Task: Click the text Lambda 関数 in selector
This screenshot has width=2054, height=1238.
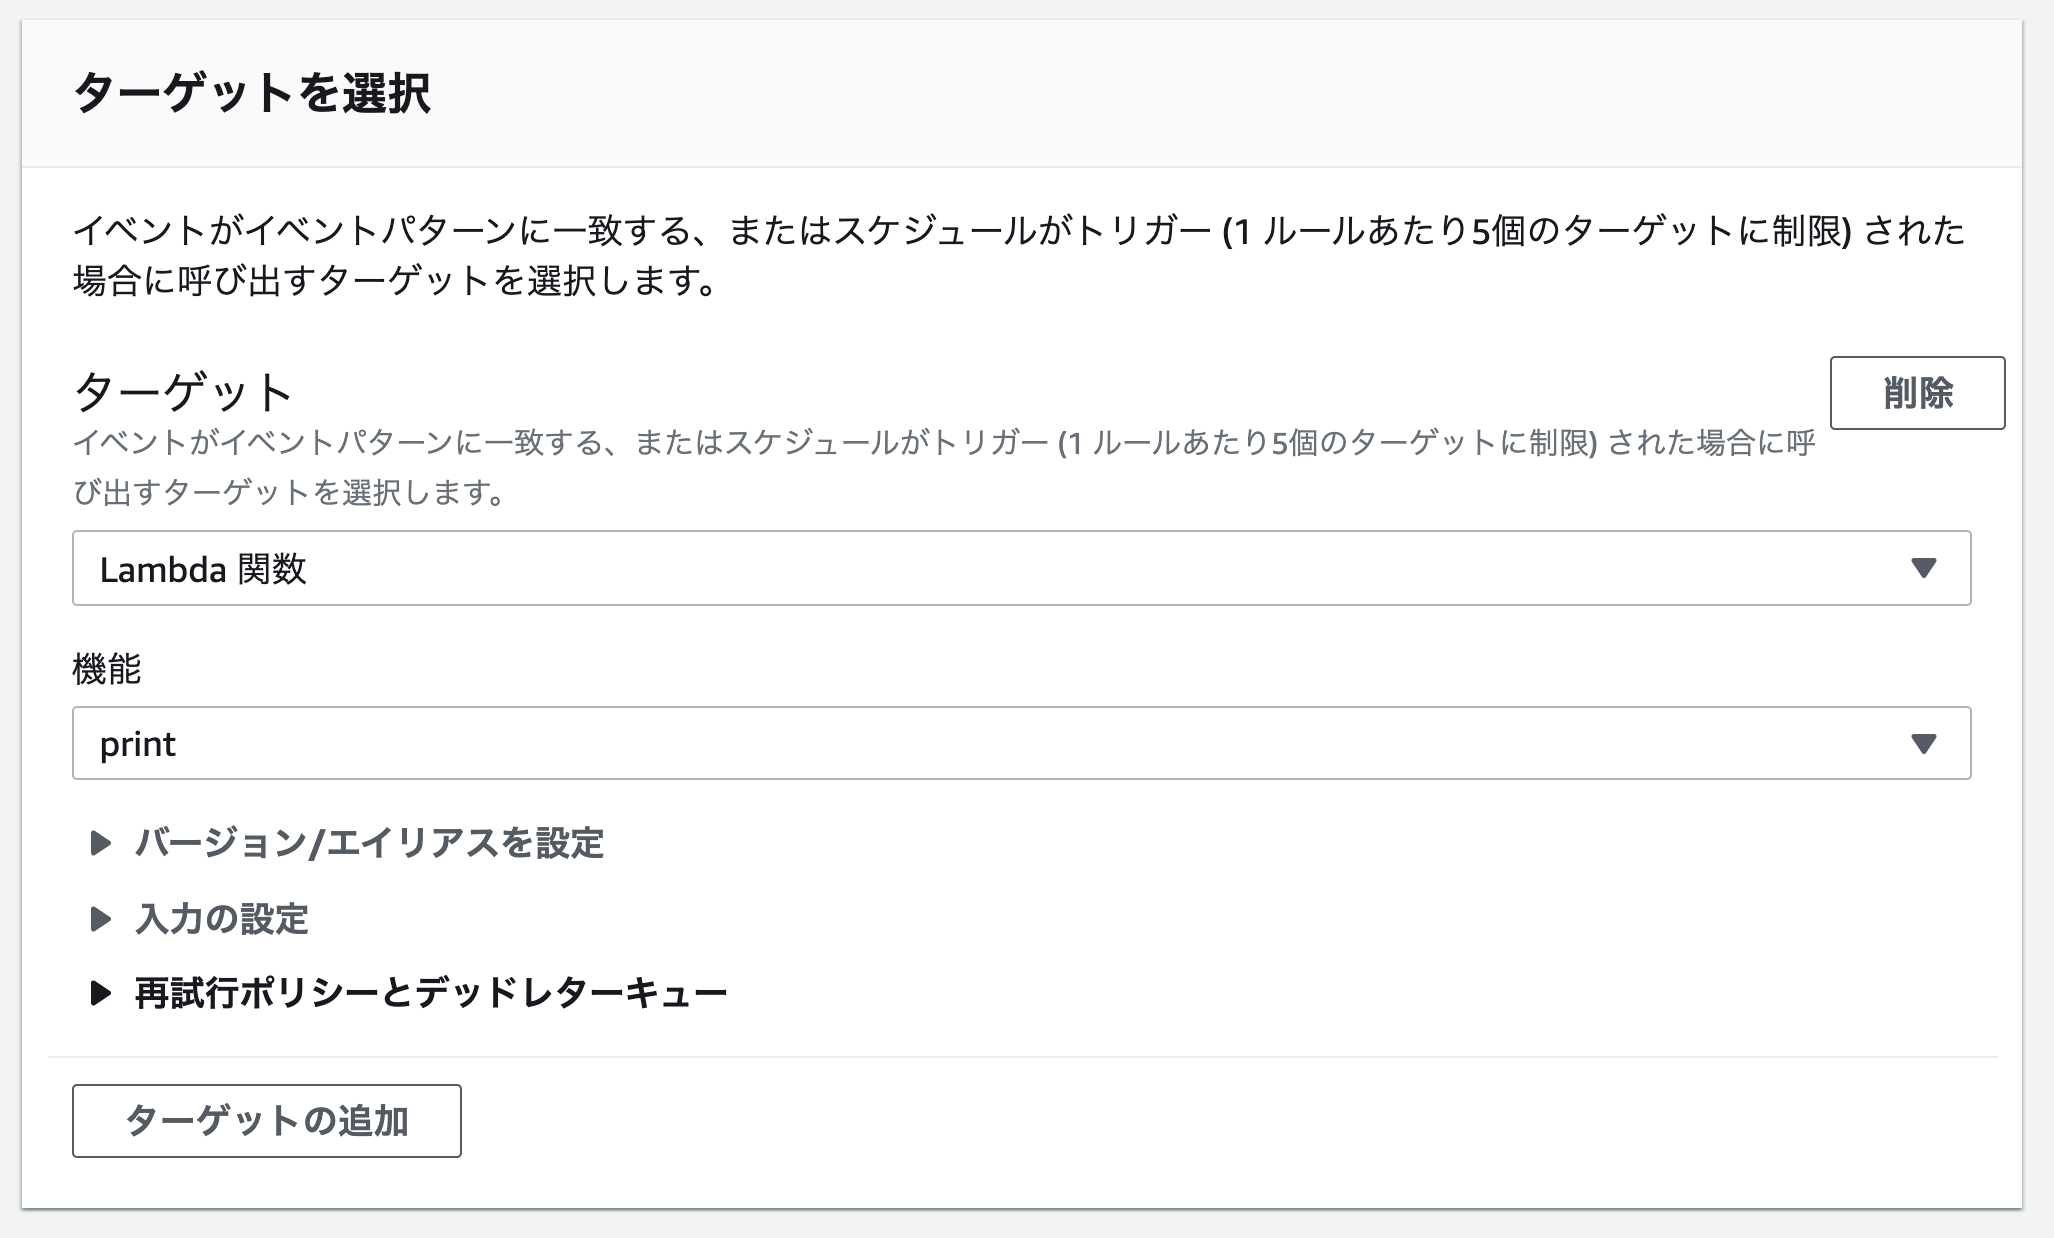Action: [203, 569]
